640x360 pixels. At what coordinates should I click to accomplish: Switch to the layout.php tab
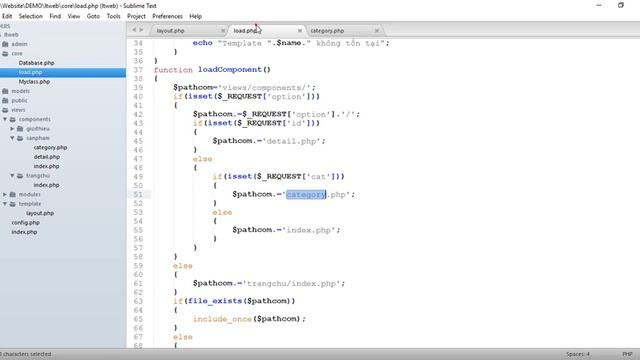click(171, 31)
